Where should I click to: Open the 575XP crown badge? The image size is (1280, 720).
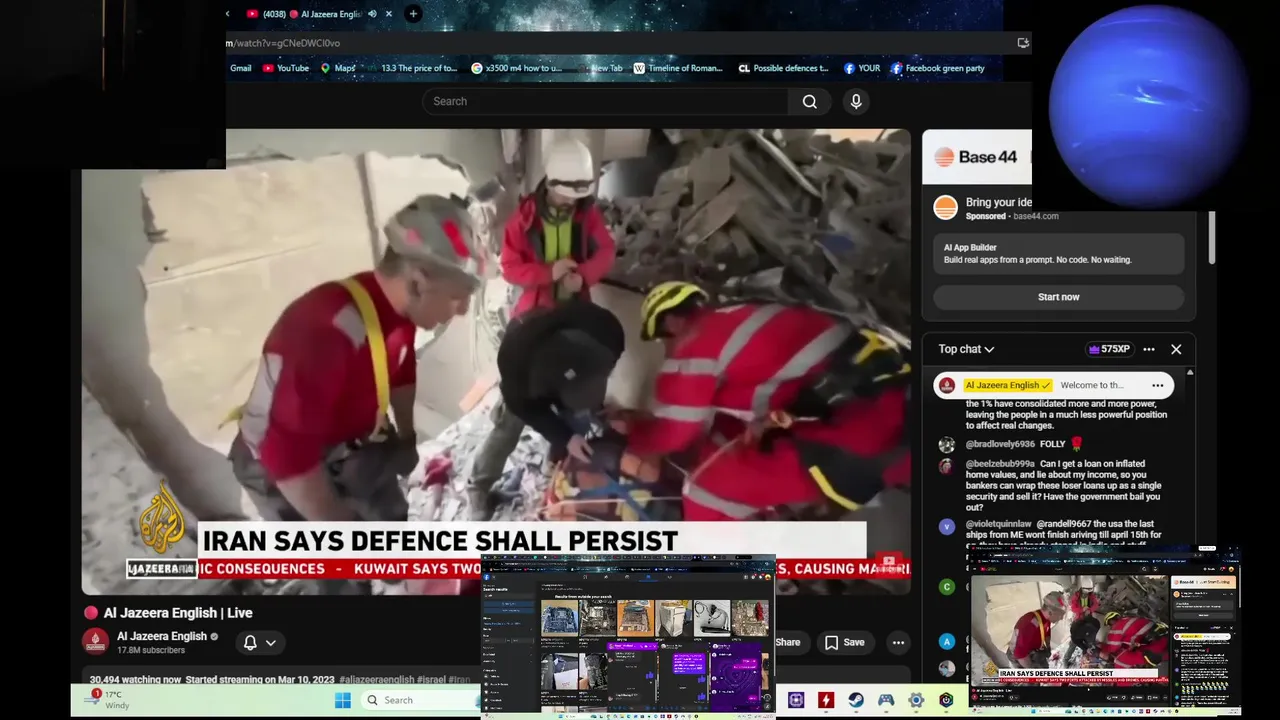[x=1109, y=349]
